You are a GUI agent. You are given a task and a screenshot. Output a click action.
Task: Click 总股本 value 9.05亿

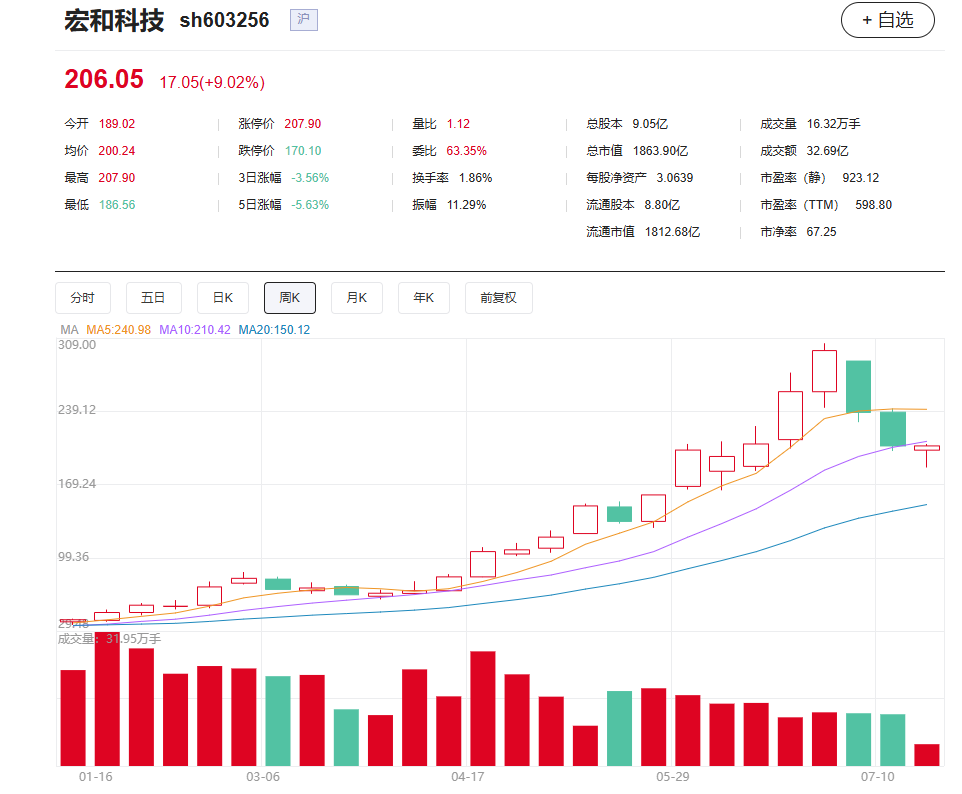pos(650,124)
